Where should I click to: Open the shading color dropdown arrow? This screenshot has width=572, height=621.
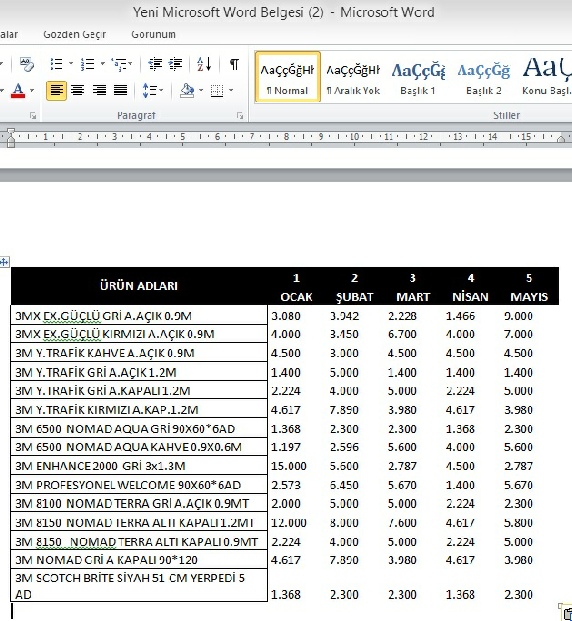tap(201, 90)
